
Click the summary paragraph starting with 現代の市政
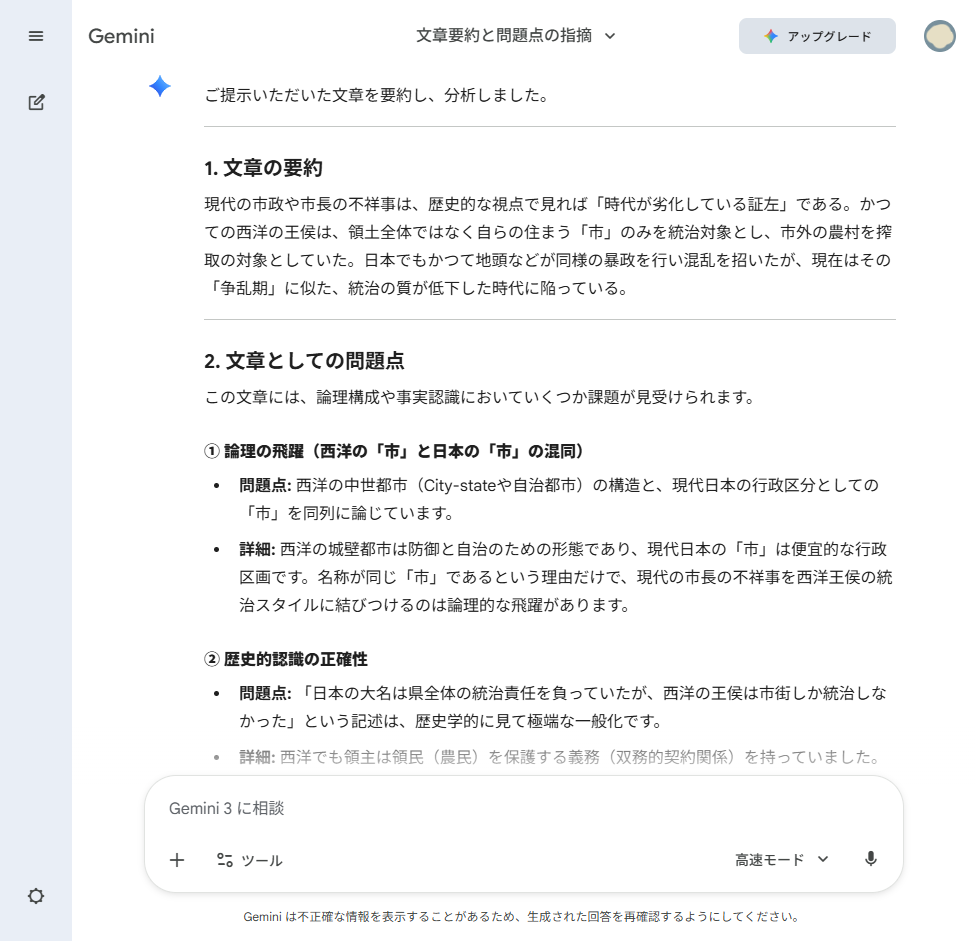[x=548, y=246]
